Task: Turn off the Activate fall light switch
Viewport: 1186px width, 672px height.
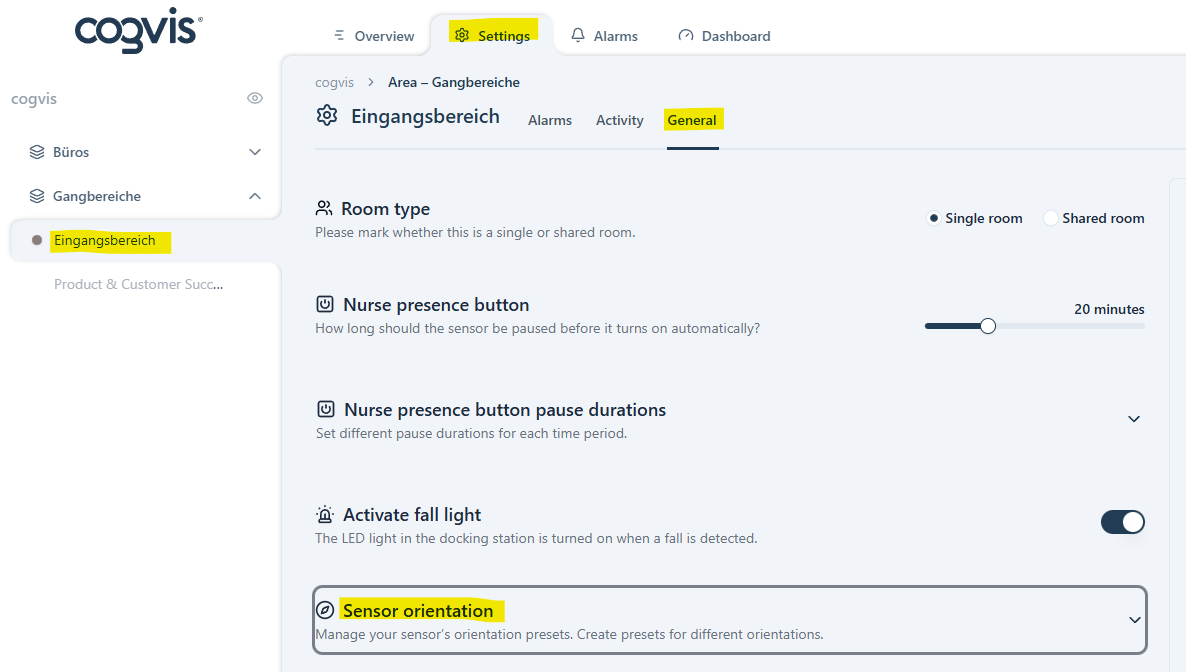Action: (1122, 522)
